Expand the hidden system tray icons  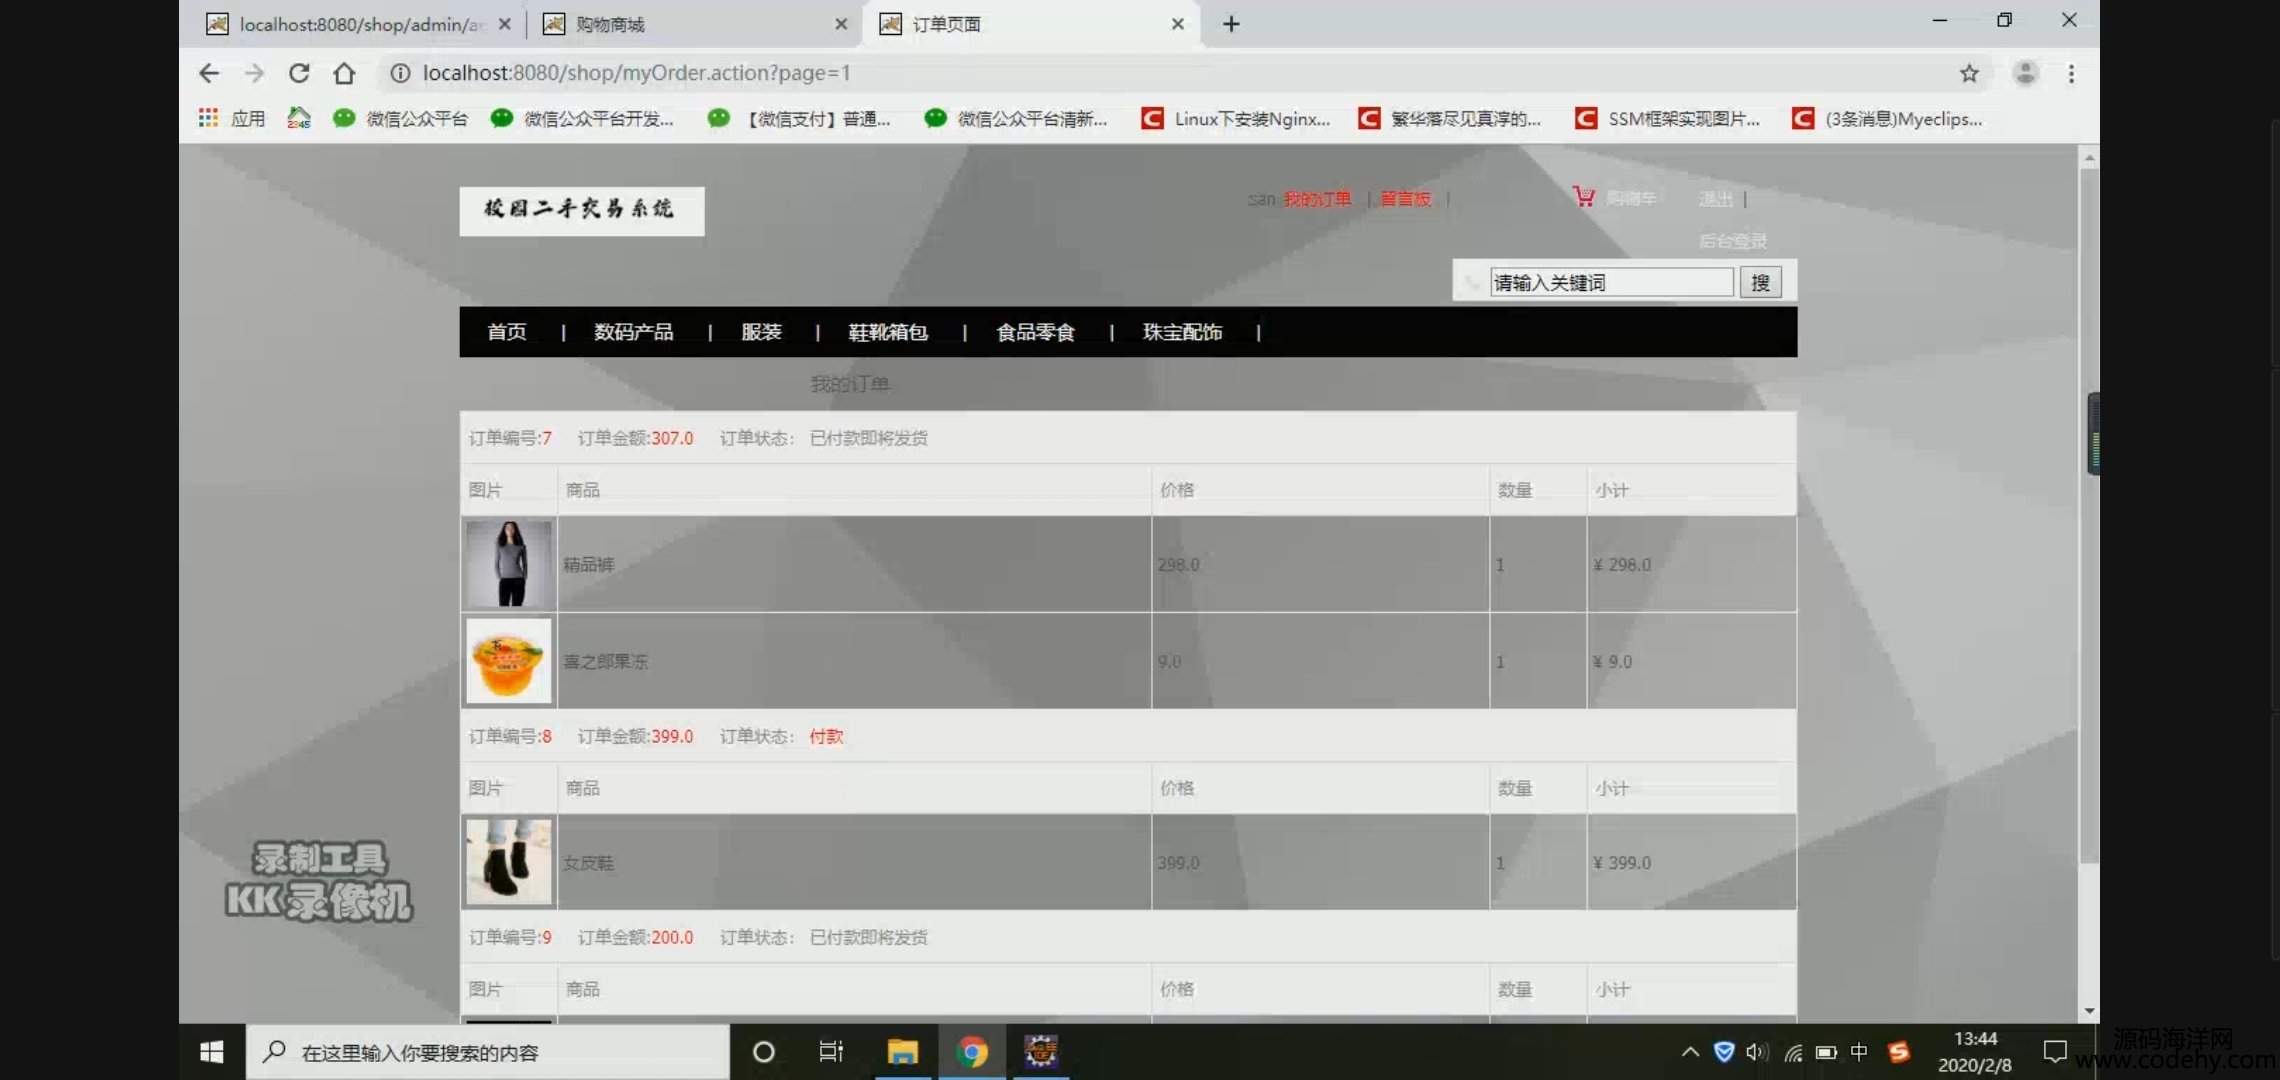pos(1690,1052)
